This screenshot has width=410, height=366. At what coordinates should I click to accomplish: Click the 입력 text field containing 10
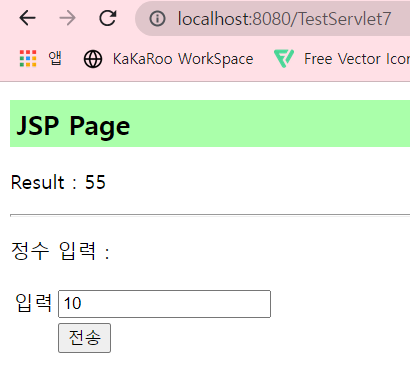(164, 304)
